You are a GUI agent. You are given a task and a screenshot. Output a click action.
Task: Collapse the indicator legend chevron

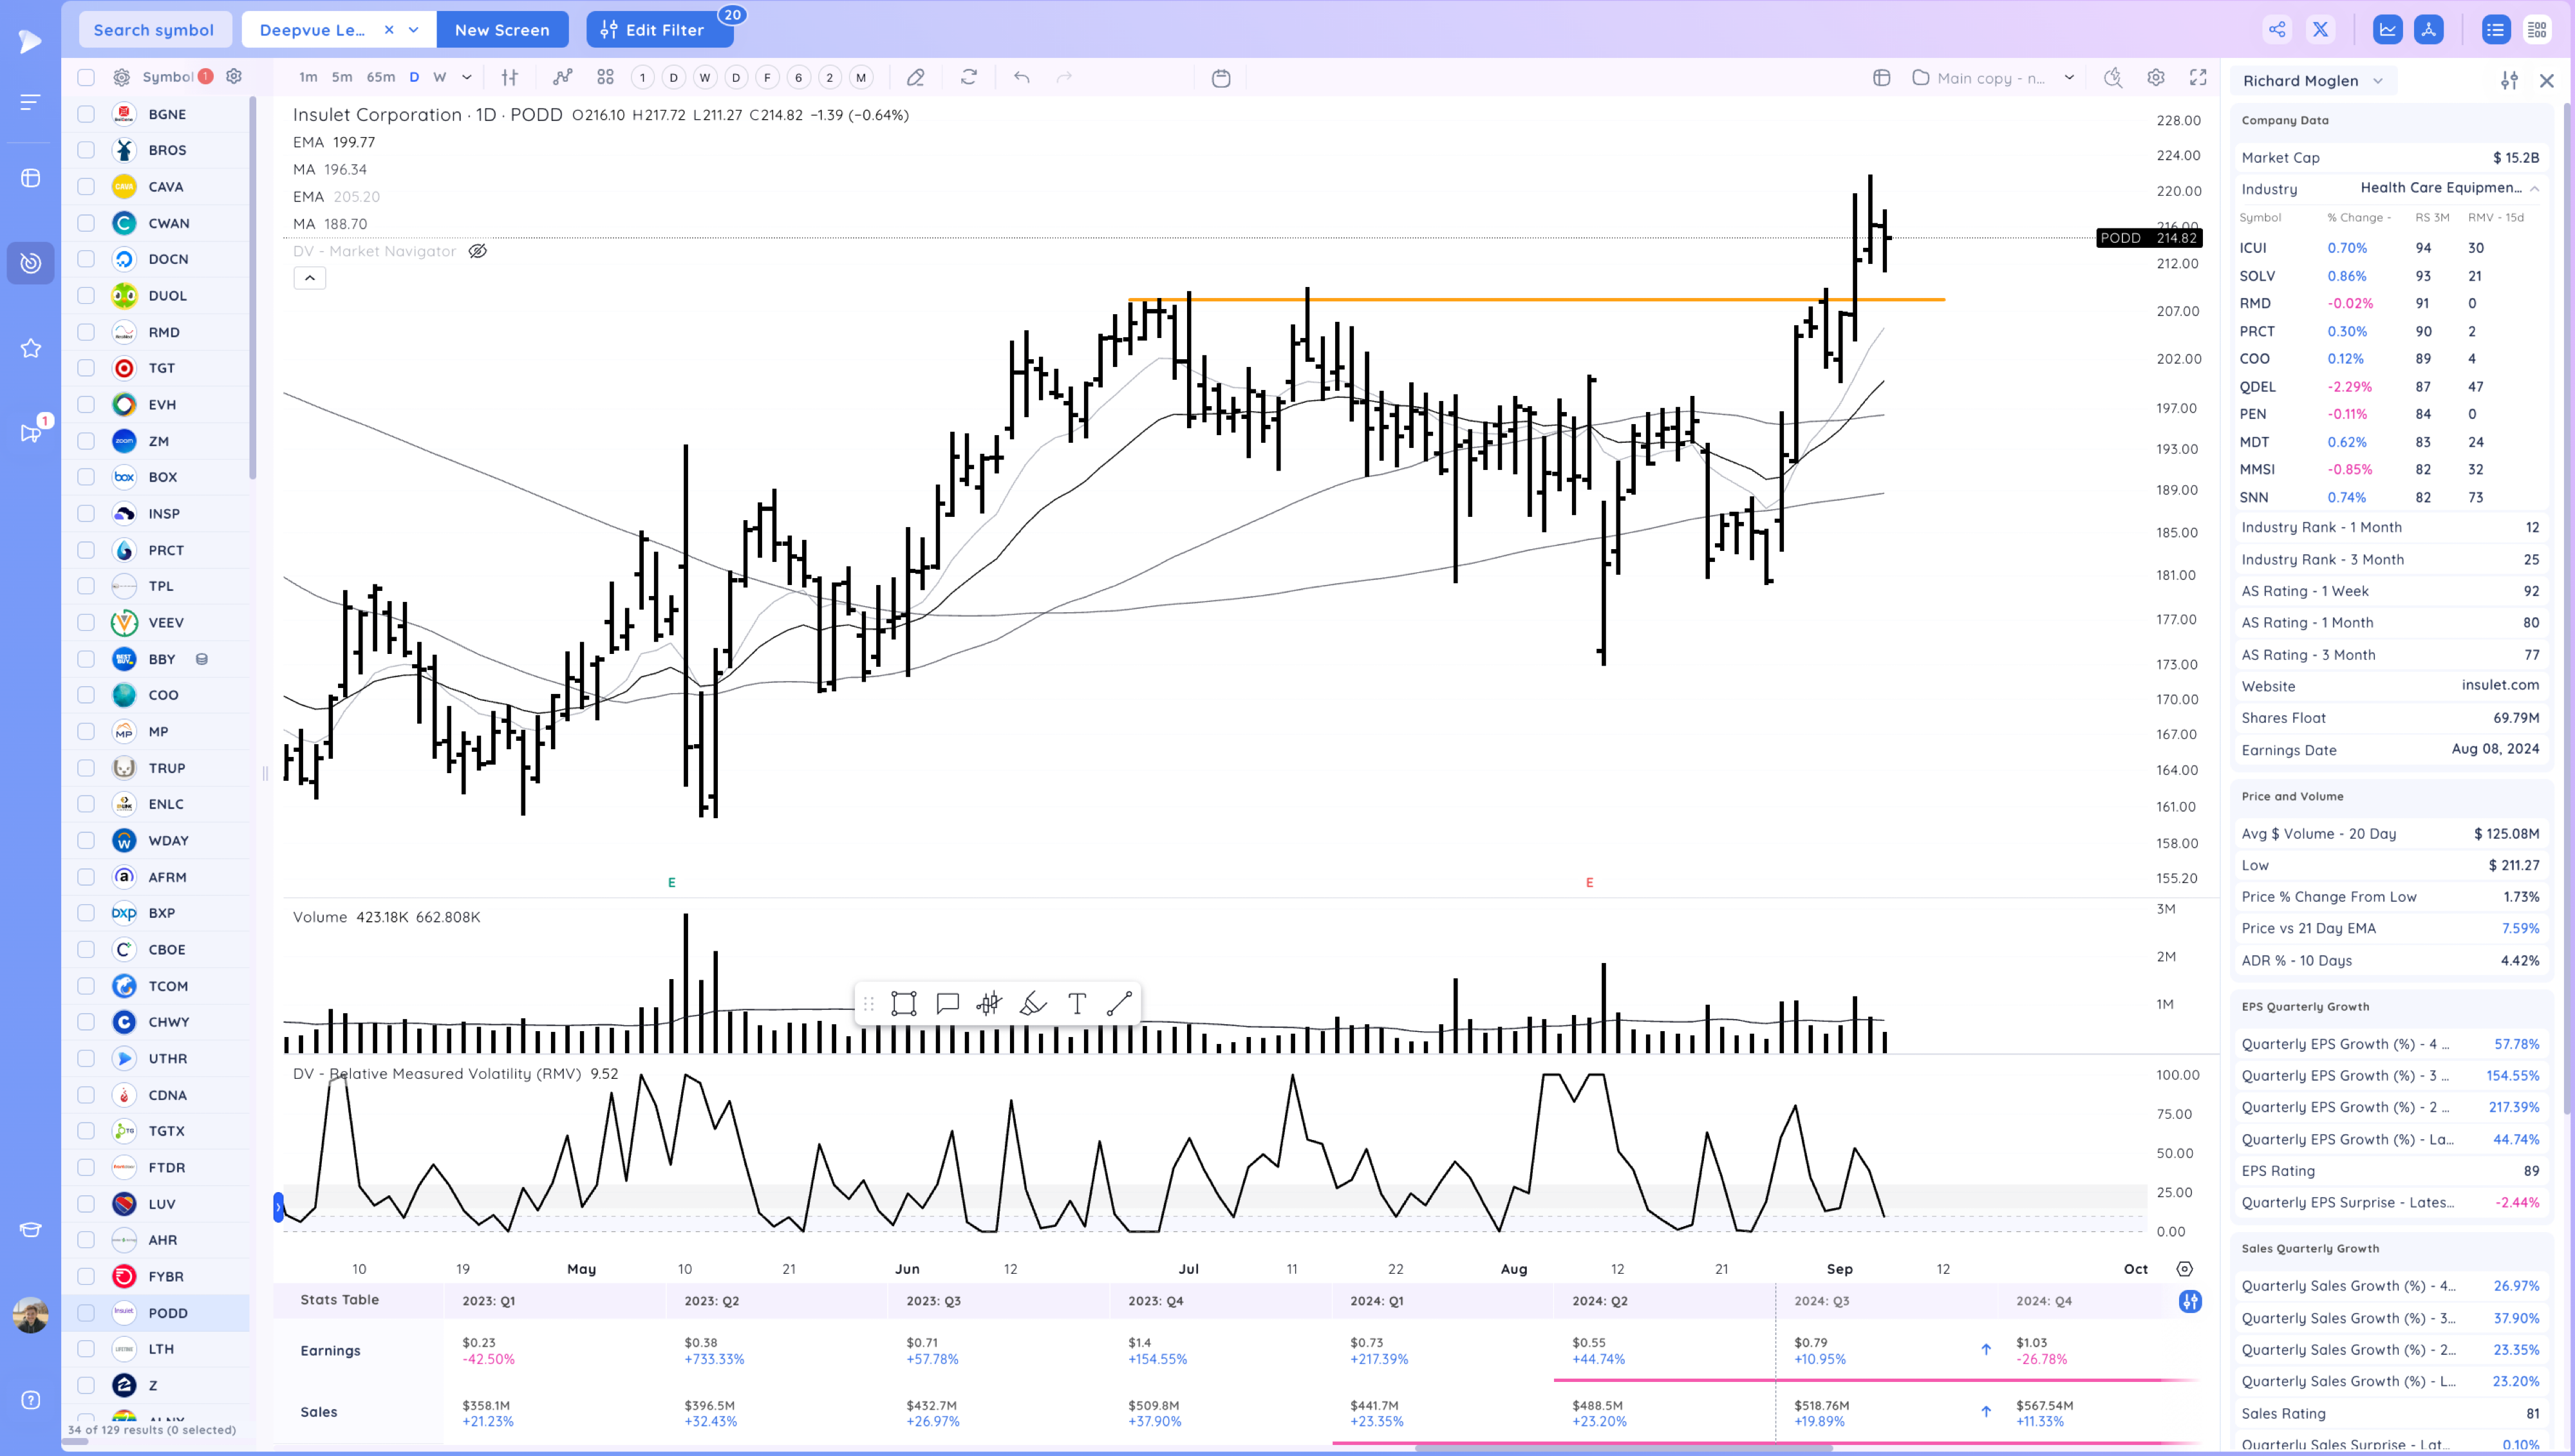pyautogui.click(x=309, y=278)
